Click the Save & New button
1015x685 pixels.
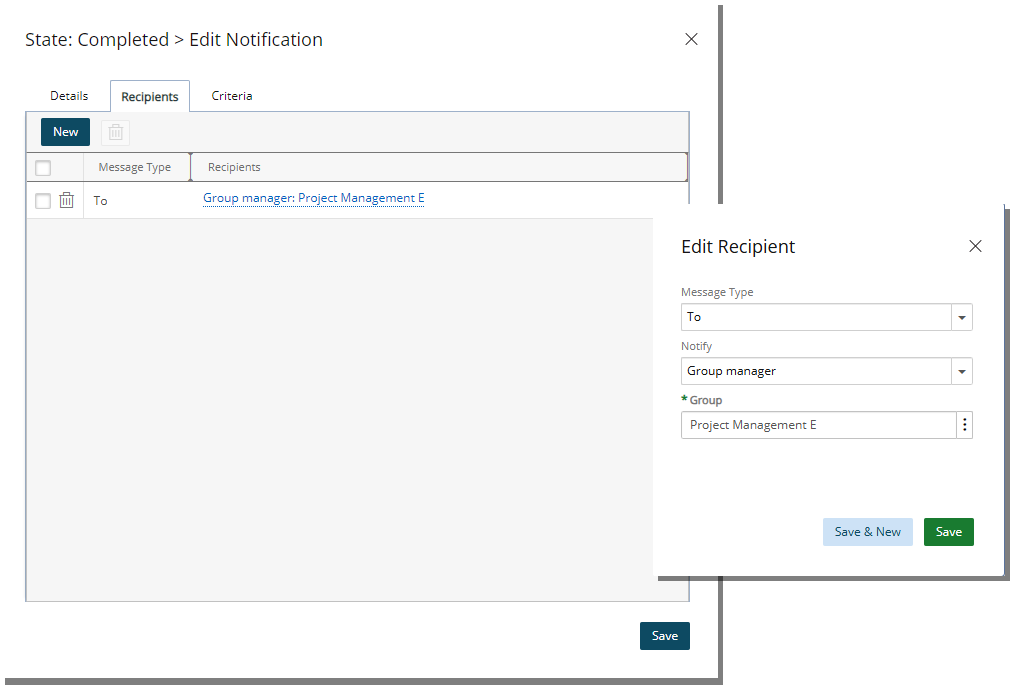[x=867, y=532]
